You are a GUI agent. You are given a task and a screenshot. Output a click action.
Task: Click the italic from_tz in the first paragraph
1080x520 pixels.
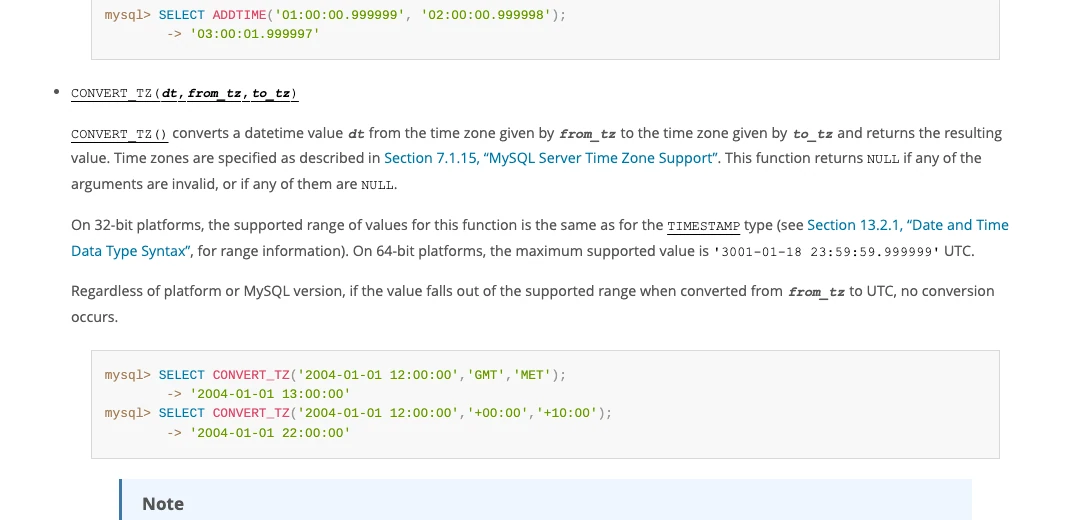click(x=587, y=134)
